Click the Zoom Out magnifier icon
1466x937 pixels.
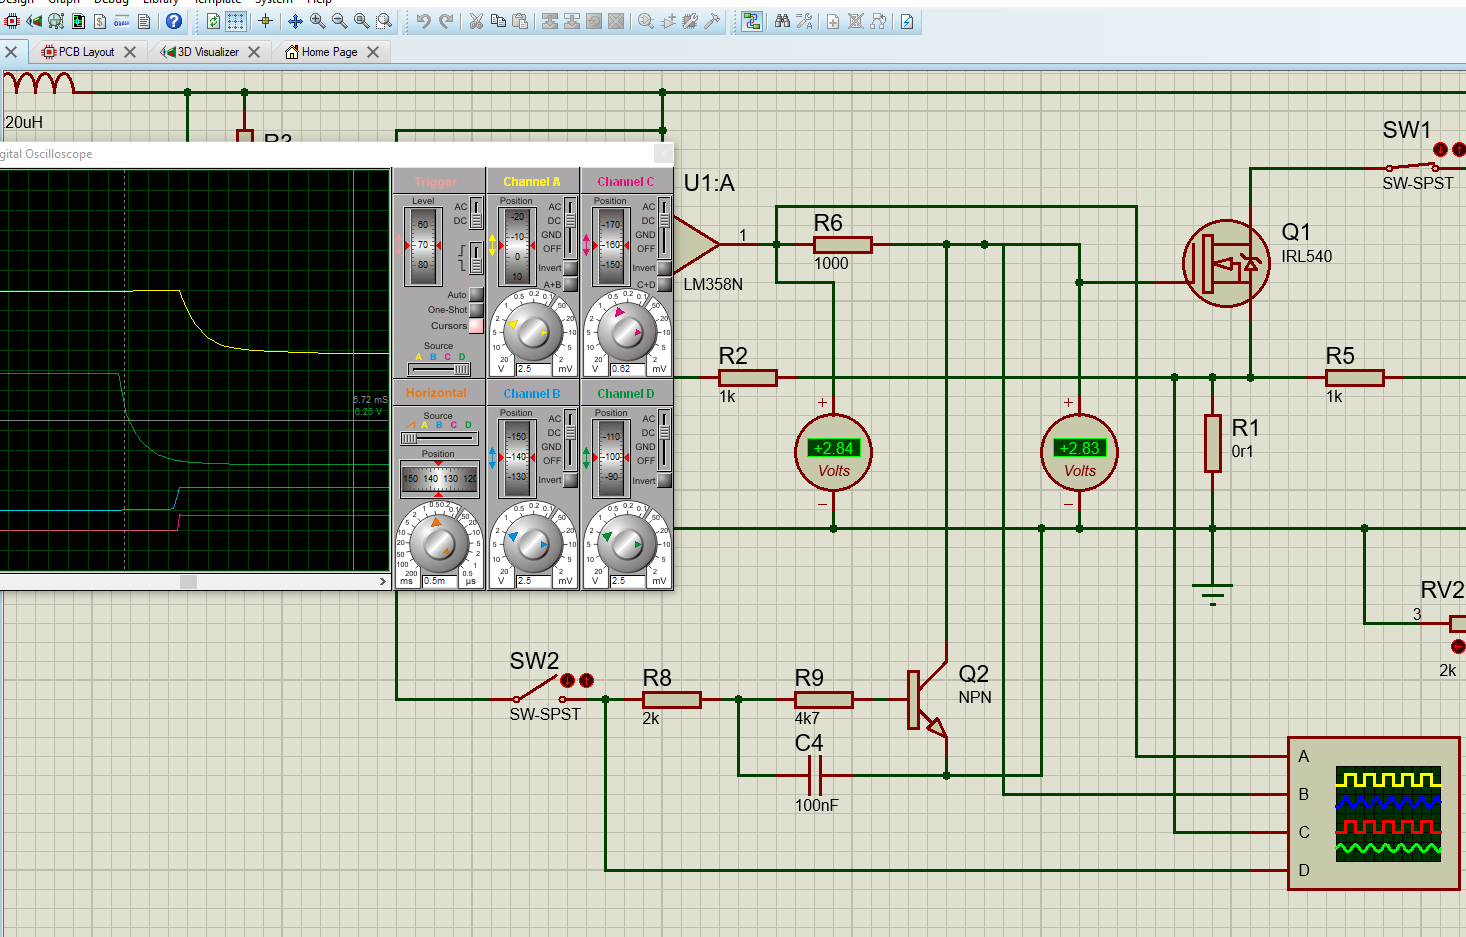339,21
